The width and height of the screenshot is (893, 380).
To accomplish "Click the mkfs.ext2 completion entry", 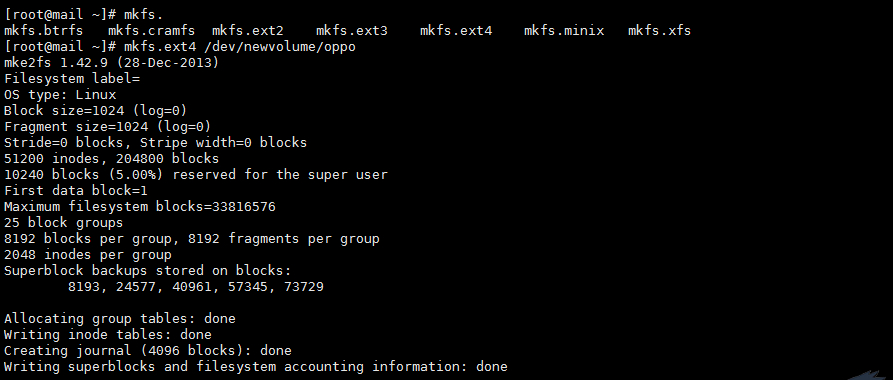I will (247, 31).
